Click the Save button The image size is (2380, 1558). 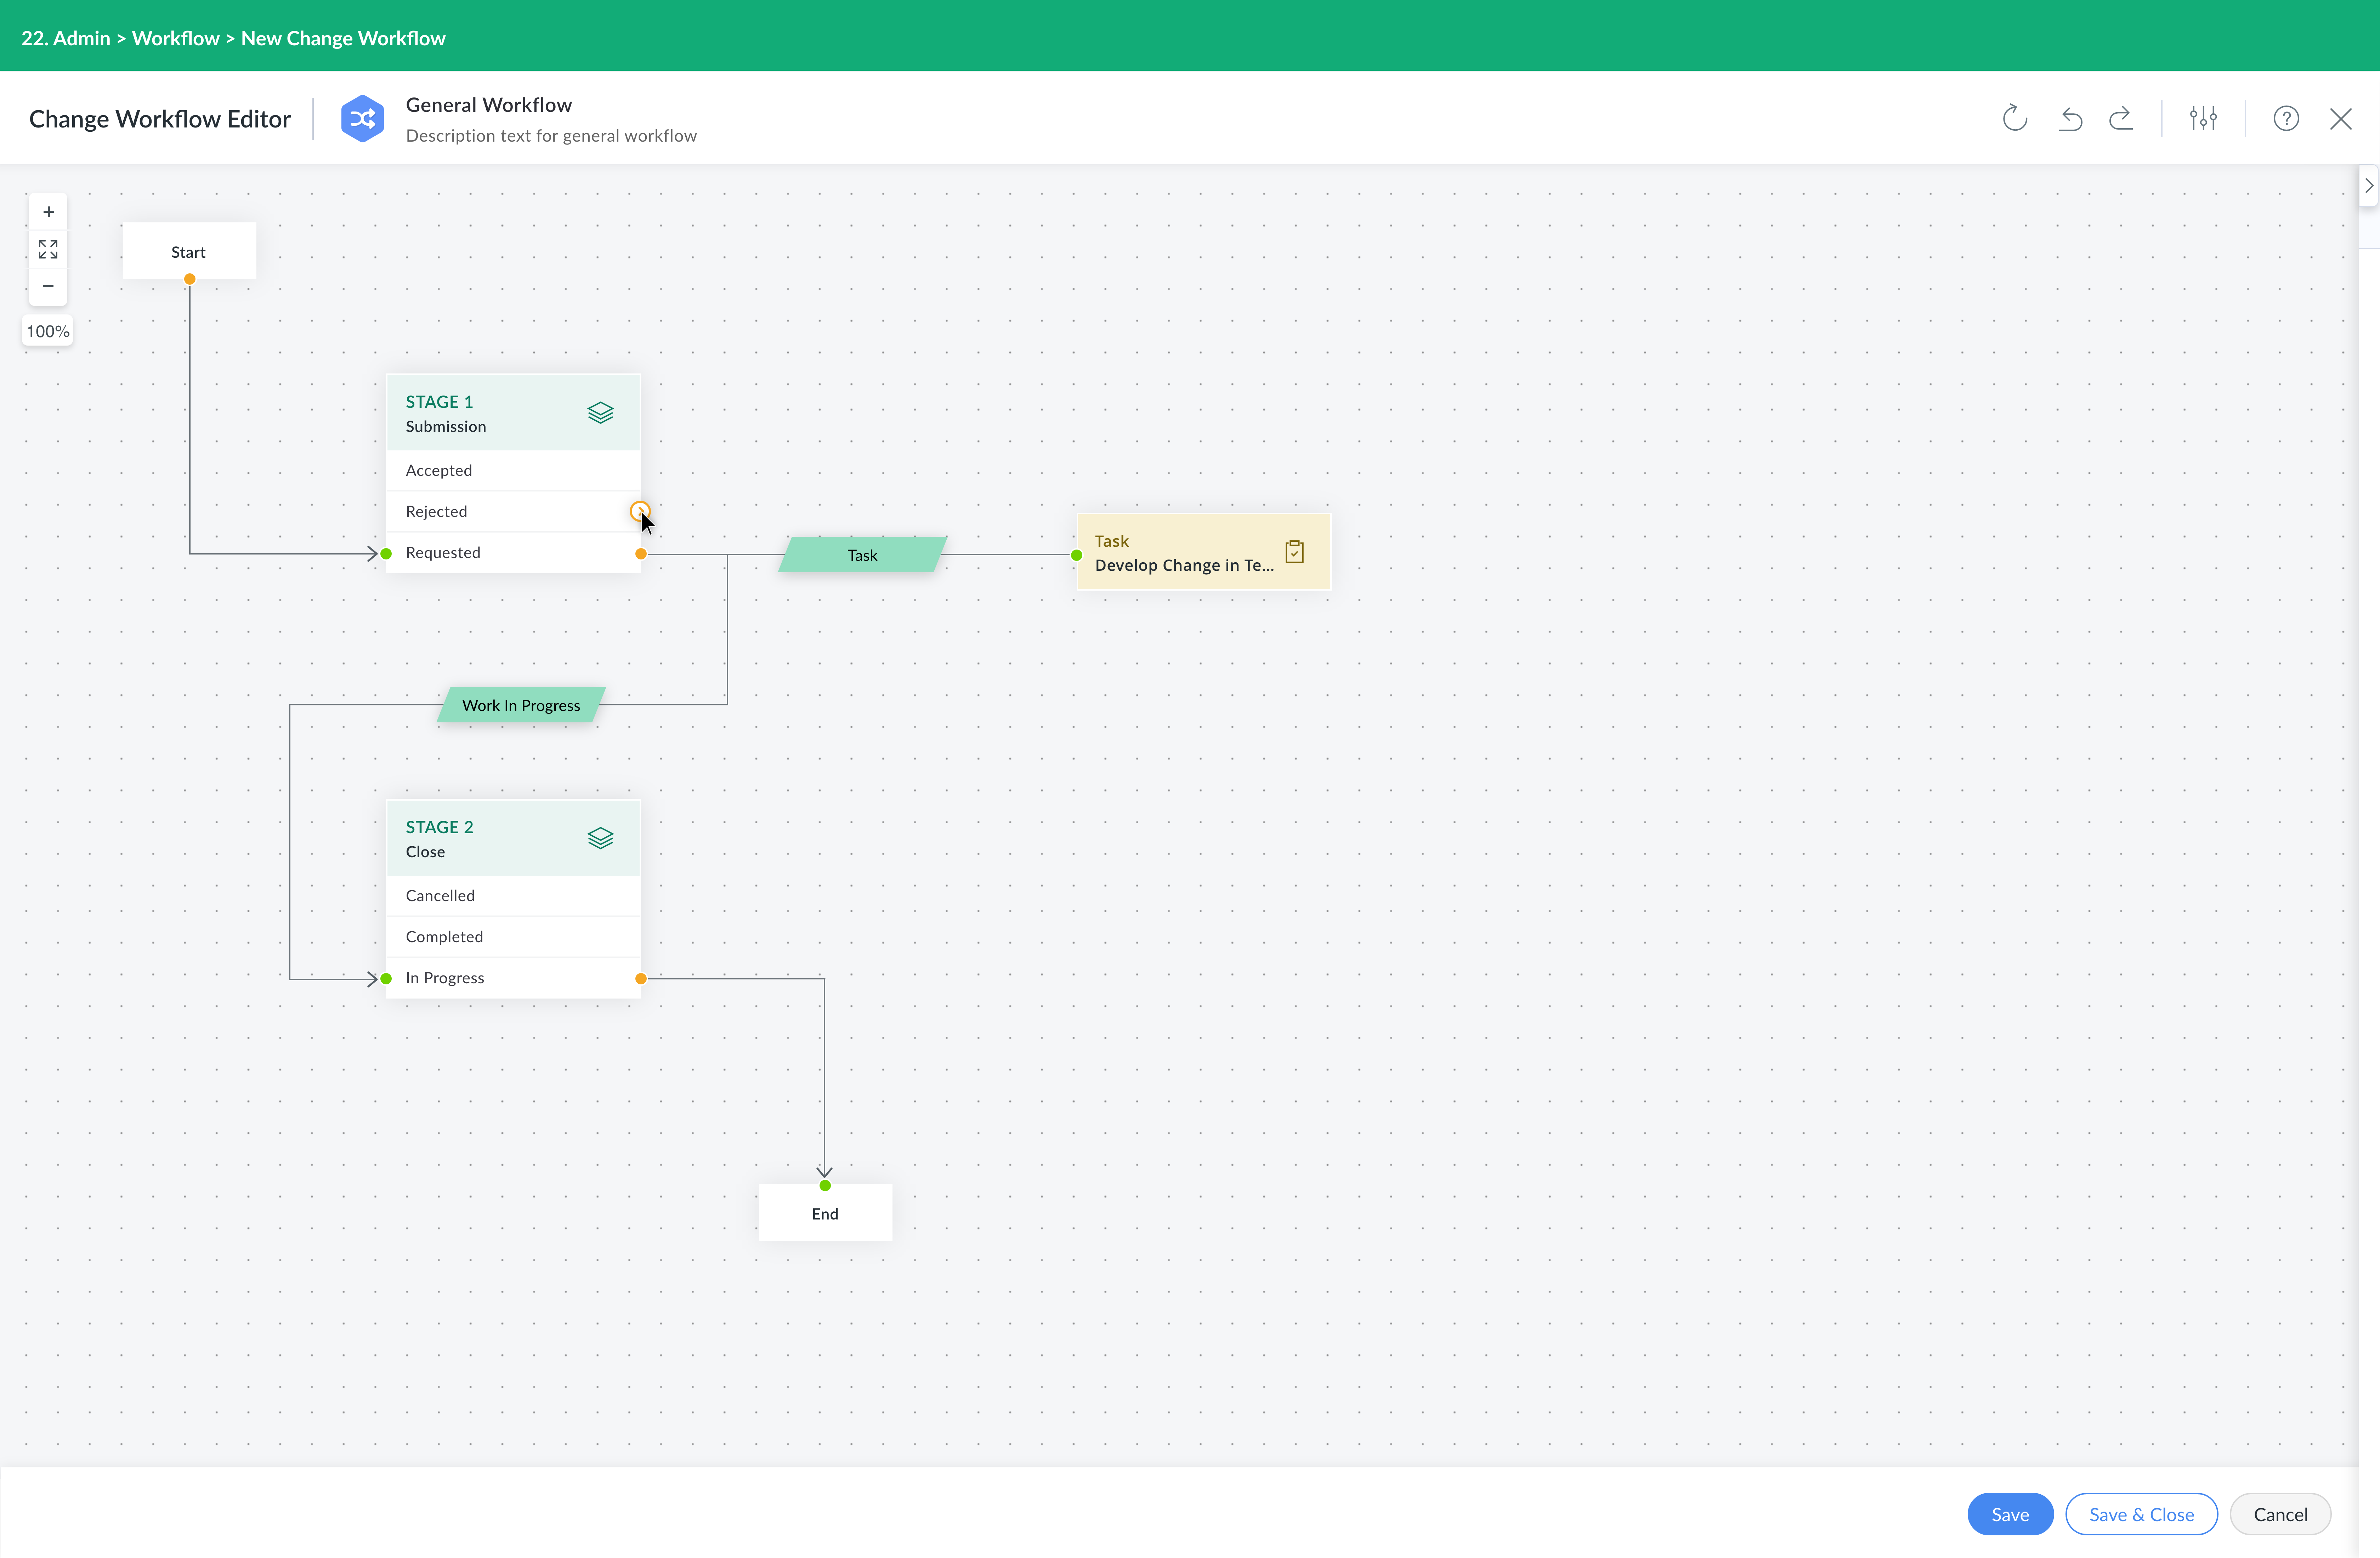point(2010,1514)
